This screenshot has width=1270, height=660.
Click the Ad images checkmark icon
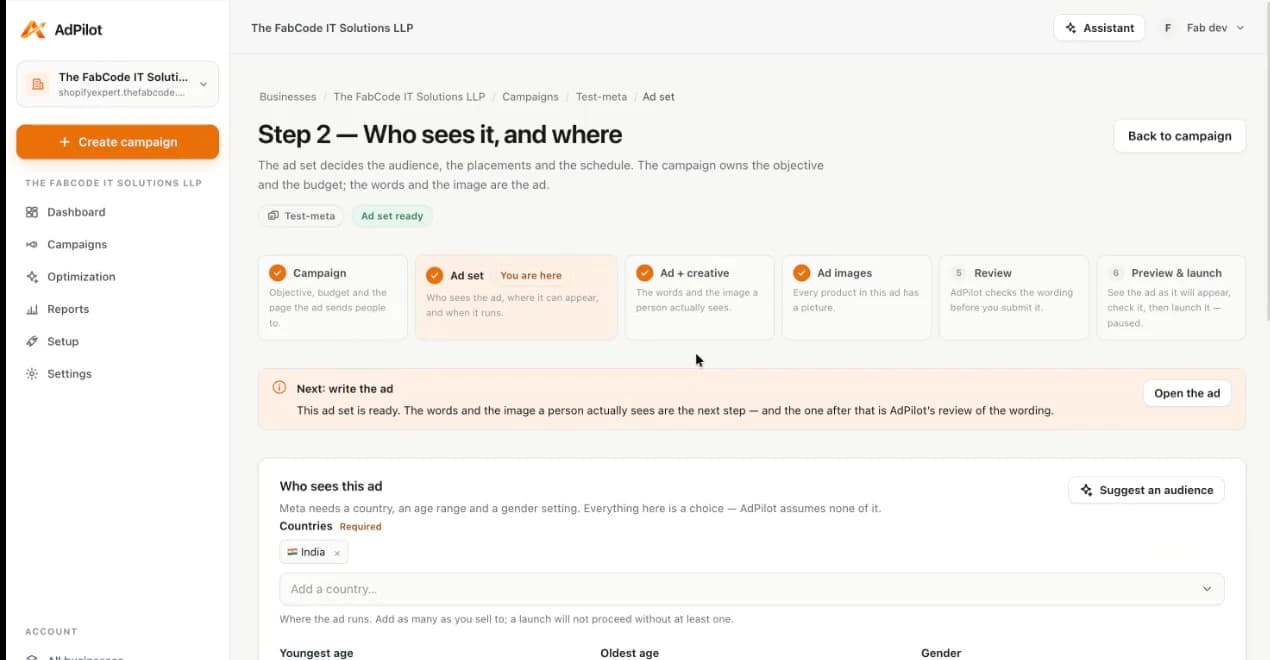[801, 273]
